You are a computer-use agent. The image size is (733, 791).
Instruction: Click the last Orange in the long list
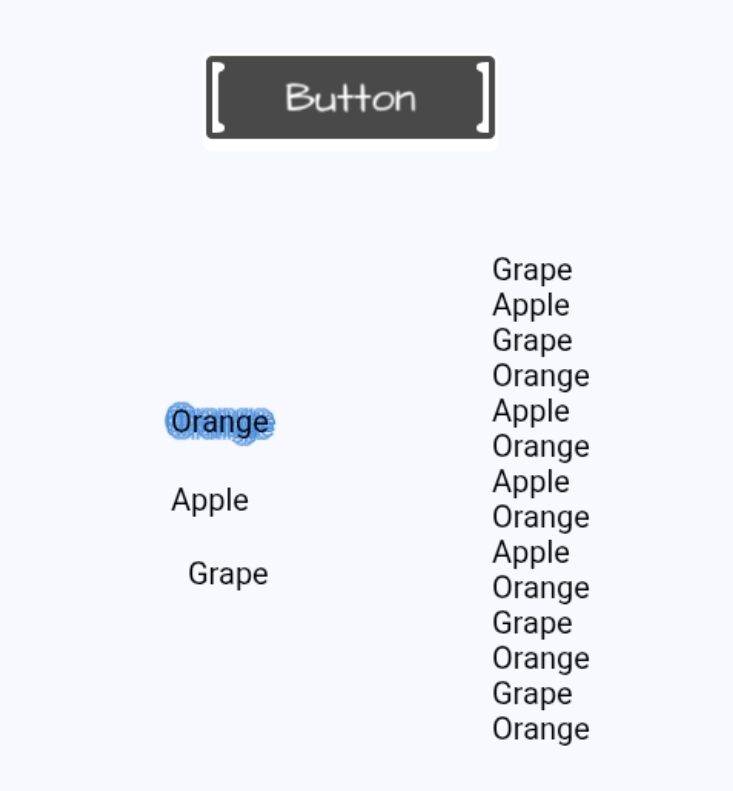pyautogui.click(x=541, y=729)
